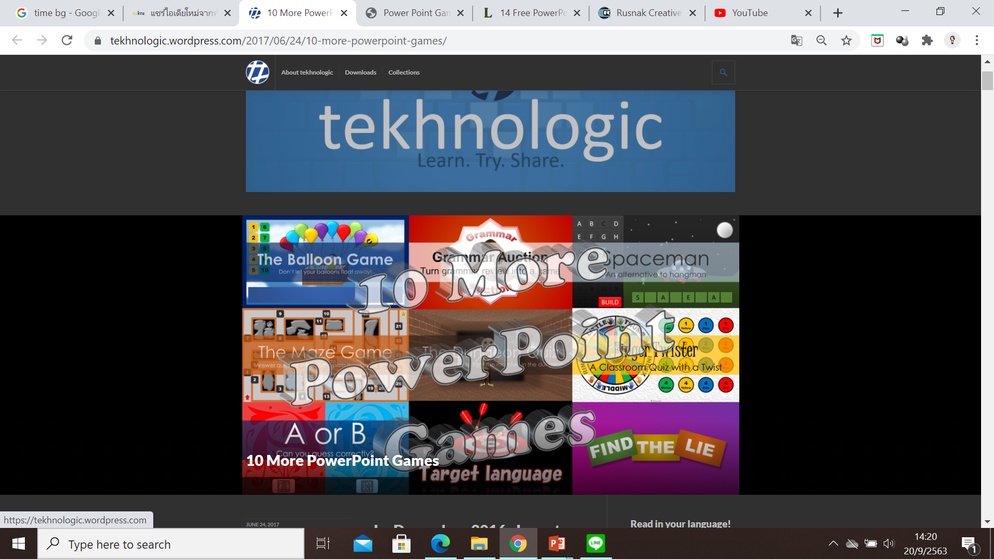Click The Balloon Game thumbnail
The width and height of the screenshot is (994, 559).
click(325, 261)
